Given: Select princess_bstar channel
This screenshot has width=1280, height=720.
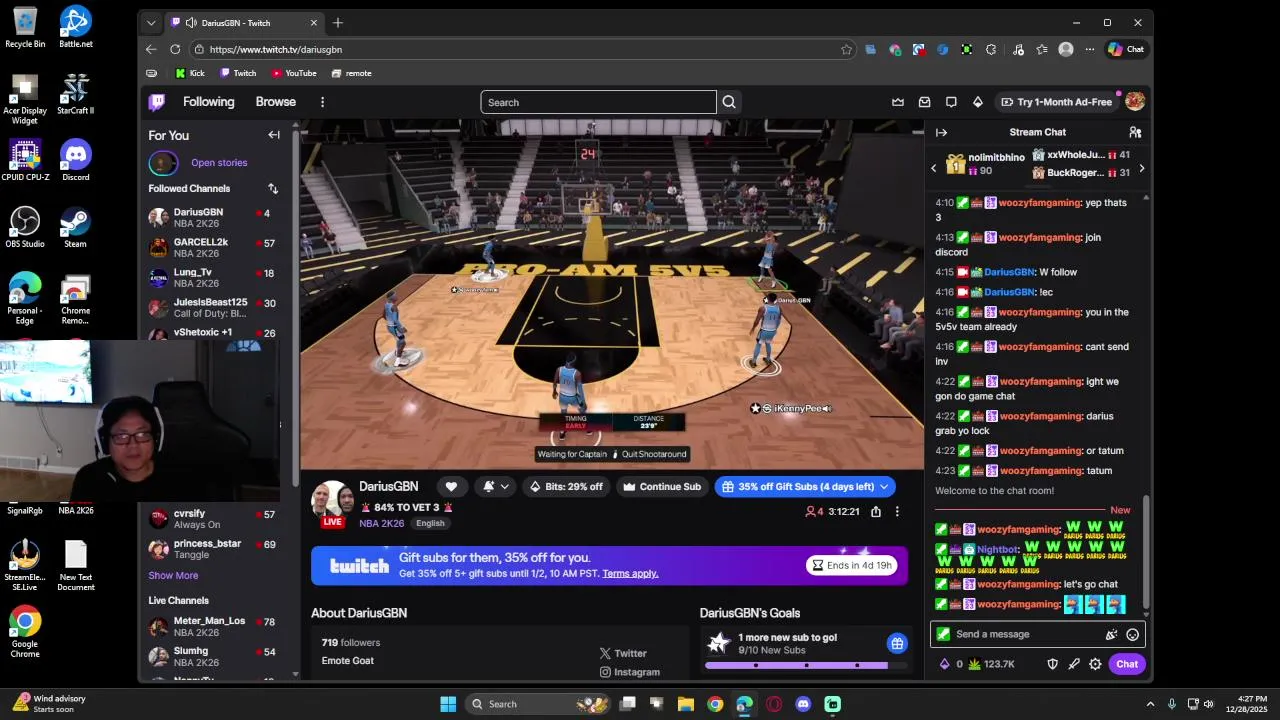Looking at the screenshot, I should tap(213, 549).
